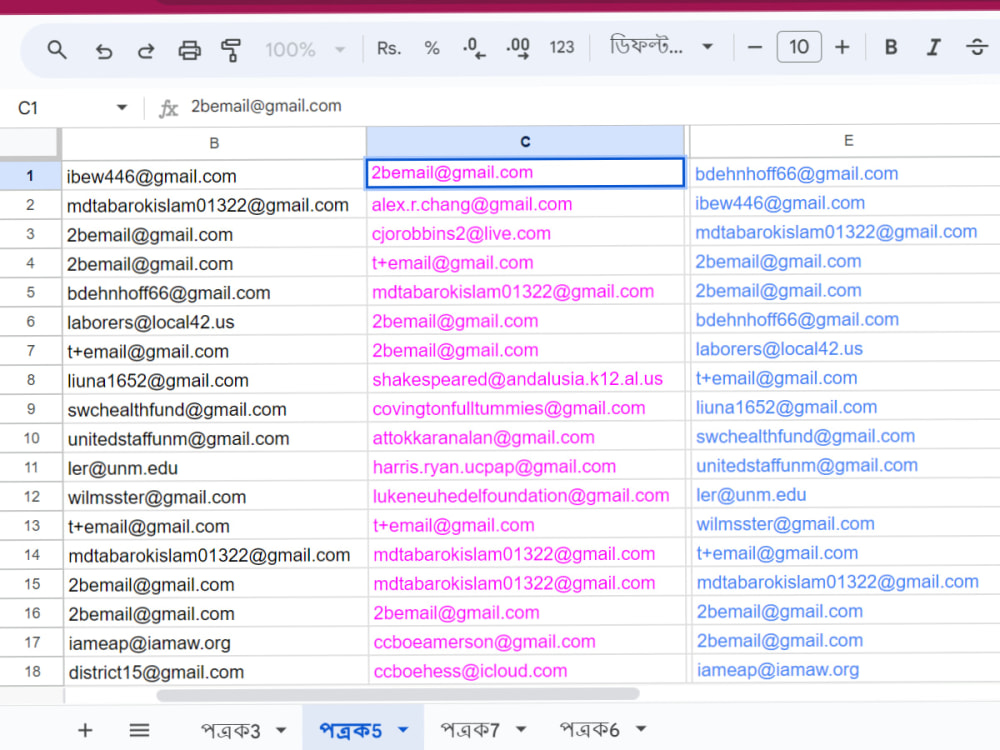Click the fx function icon
Viewport: 1000px width, 750px height.
[x=168, y=108]
